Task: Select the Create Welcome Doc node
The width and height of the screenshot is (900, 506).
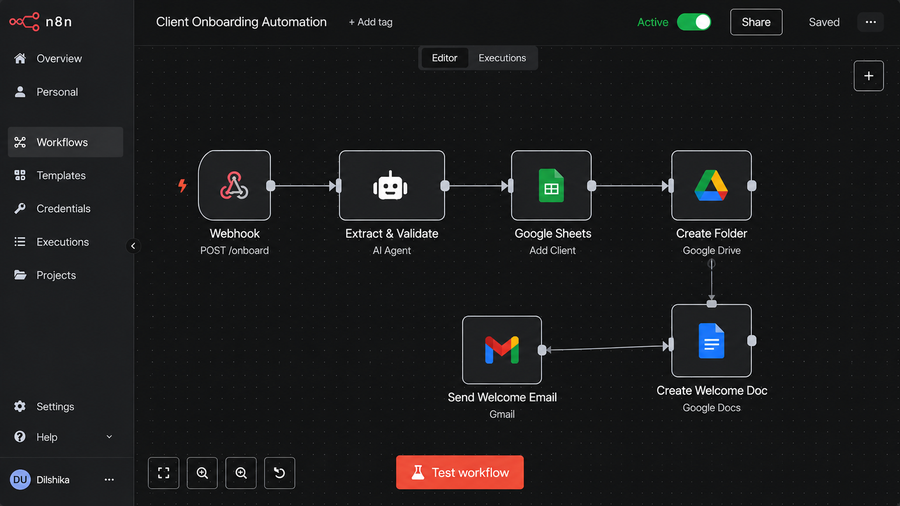Action: point(711,341)
